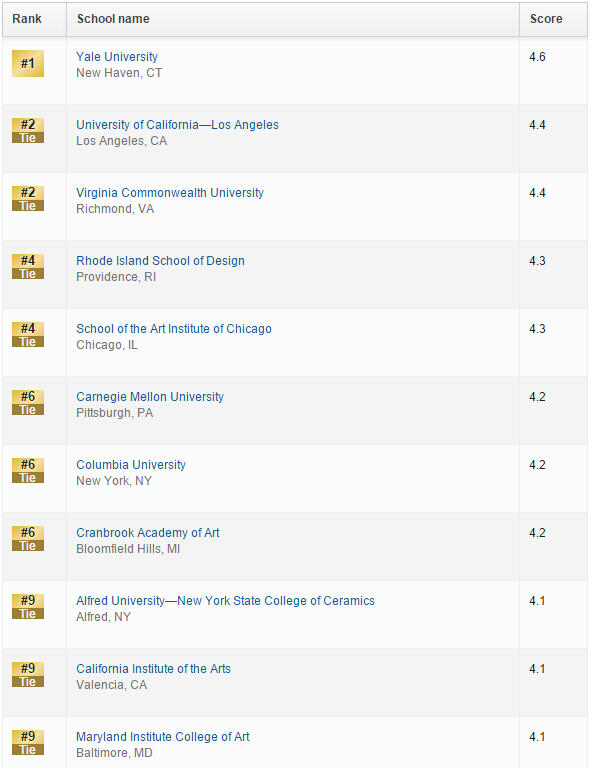Open the Carnegie Mellon University link
Screen dimensions: 594x768
click(150, 397)
